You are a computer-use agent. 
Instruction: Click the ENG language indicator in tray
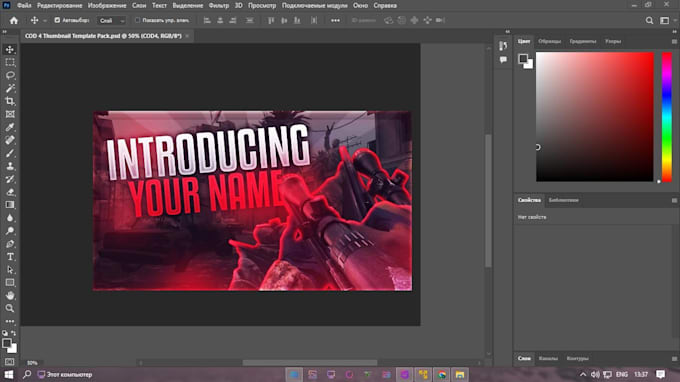(621, 375)
